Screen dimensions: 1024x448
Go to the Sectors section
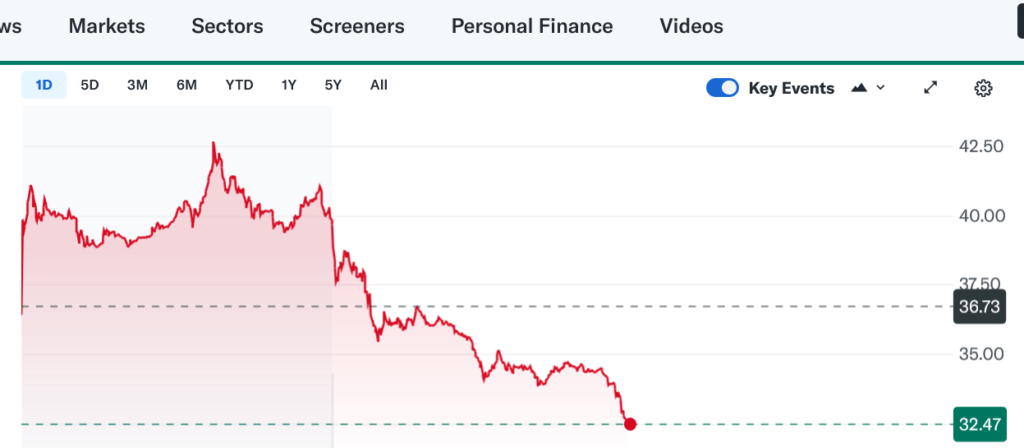point(227,26)
